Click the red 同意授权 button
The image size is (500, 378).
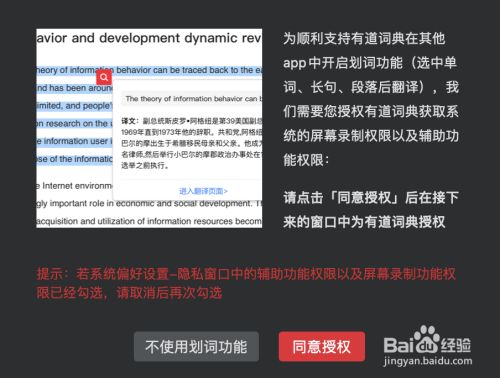(322, 347)
